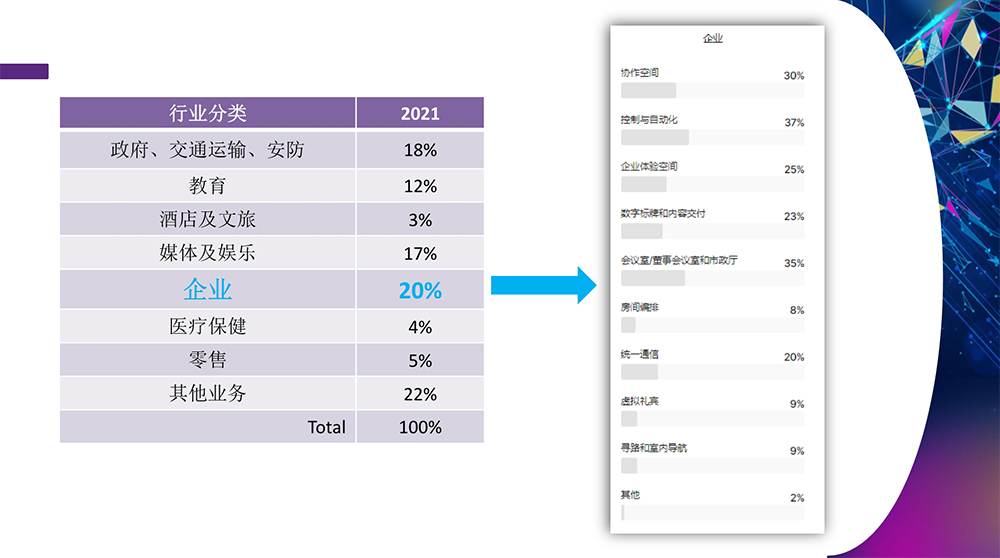Select the highlighted 企业 table row label
Screen dimensions: 1000x558
pyautogui.click(x=208, y=290)
